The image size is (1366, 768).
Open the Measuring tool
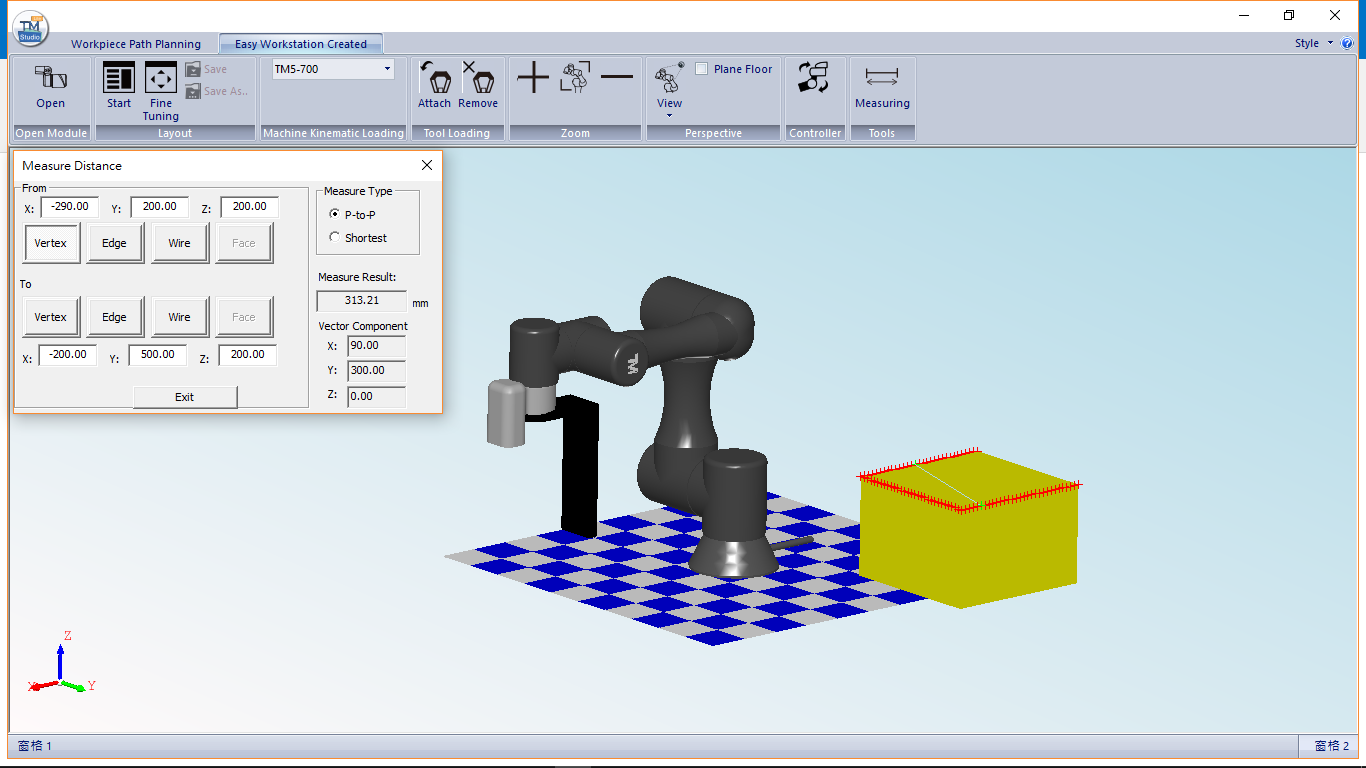point(882,87)
